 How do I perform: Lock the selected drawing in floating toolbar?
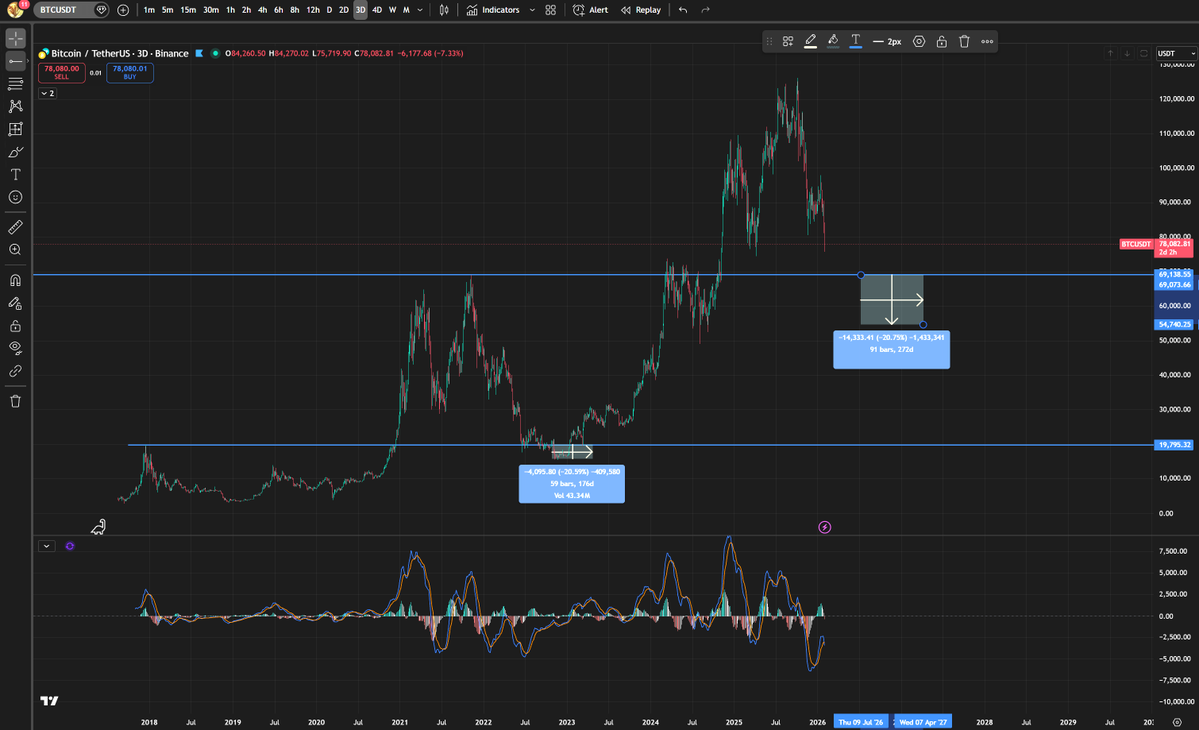click(941, 41)
